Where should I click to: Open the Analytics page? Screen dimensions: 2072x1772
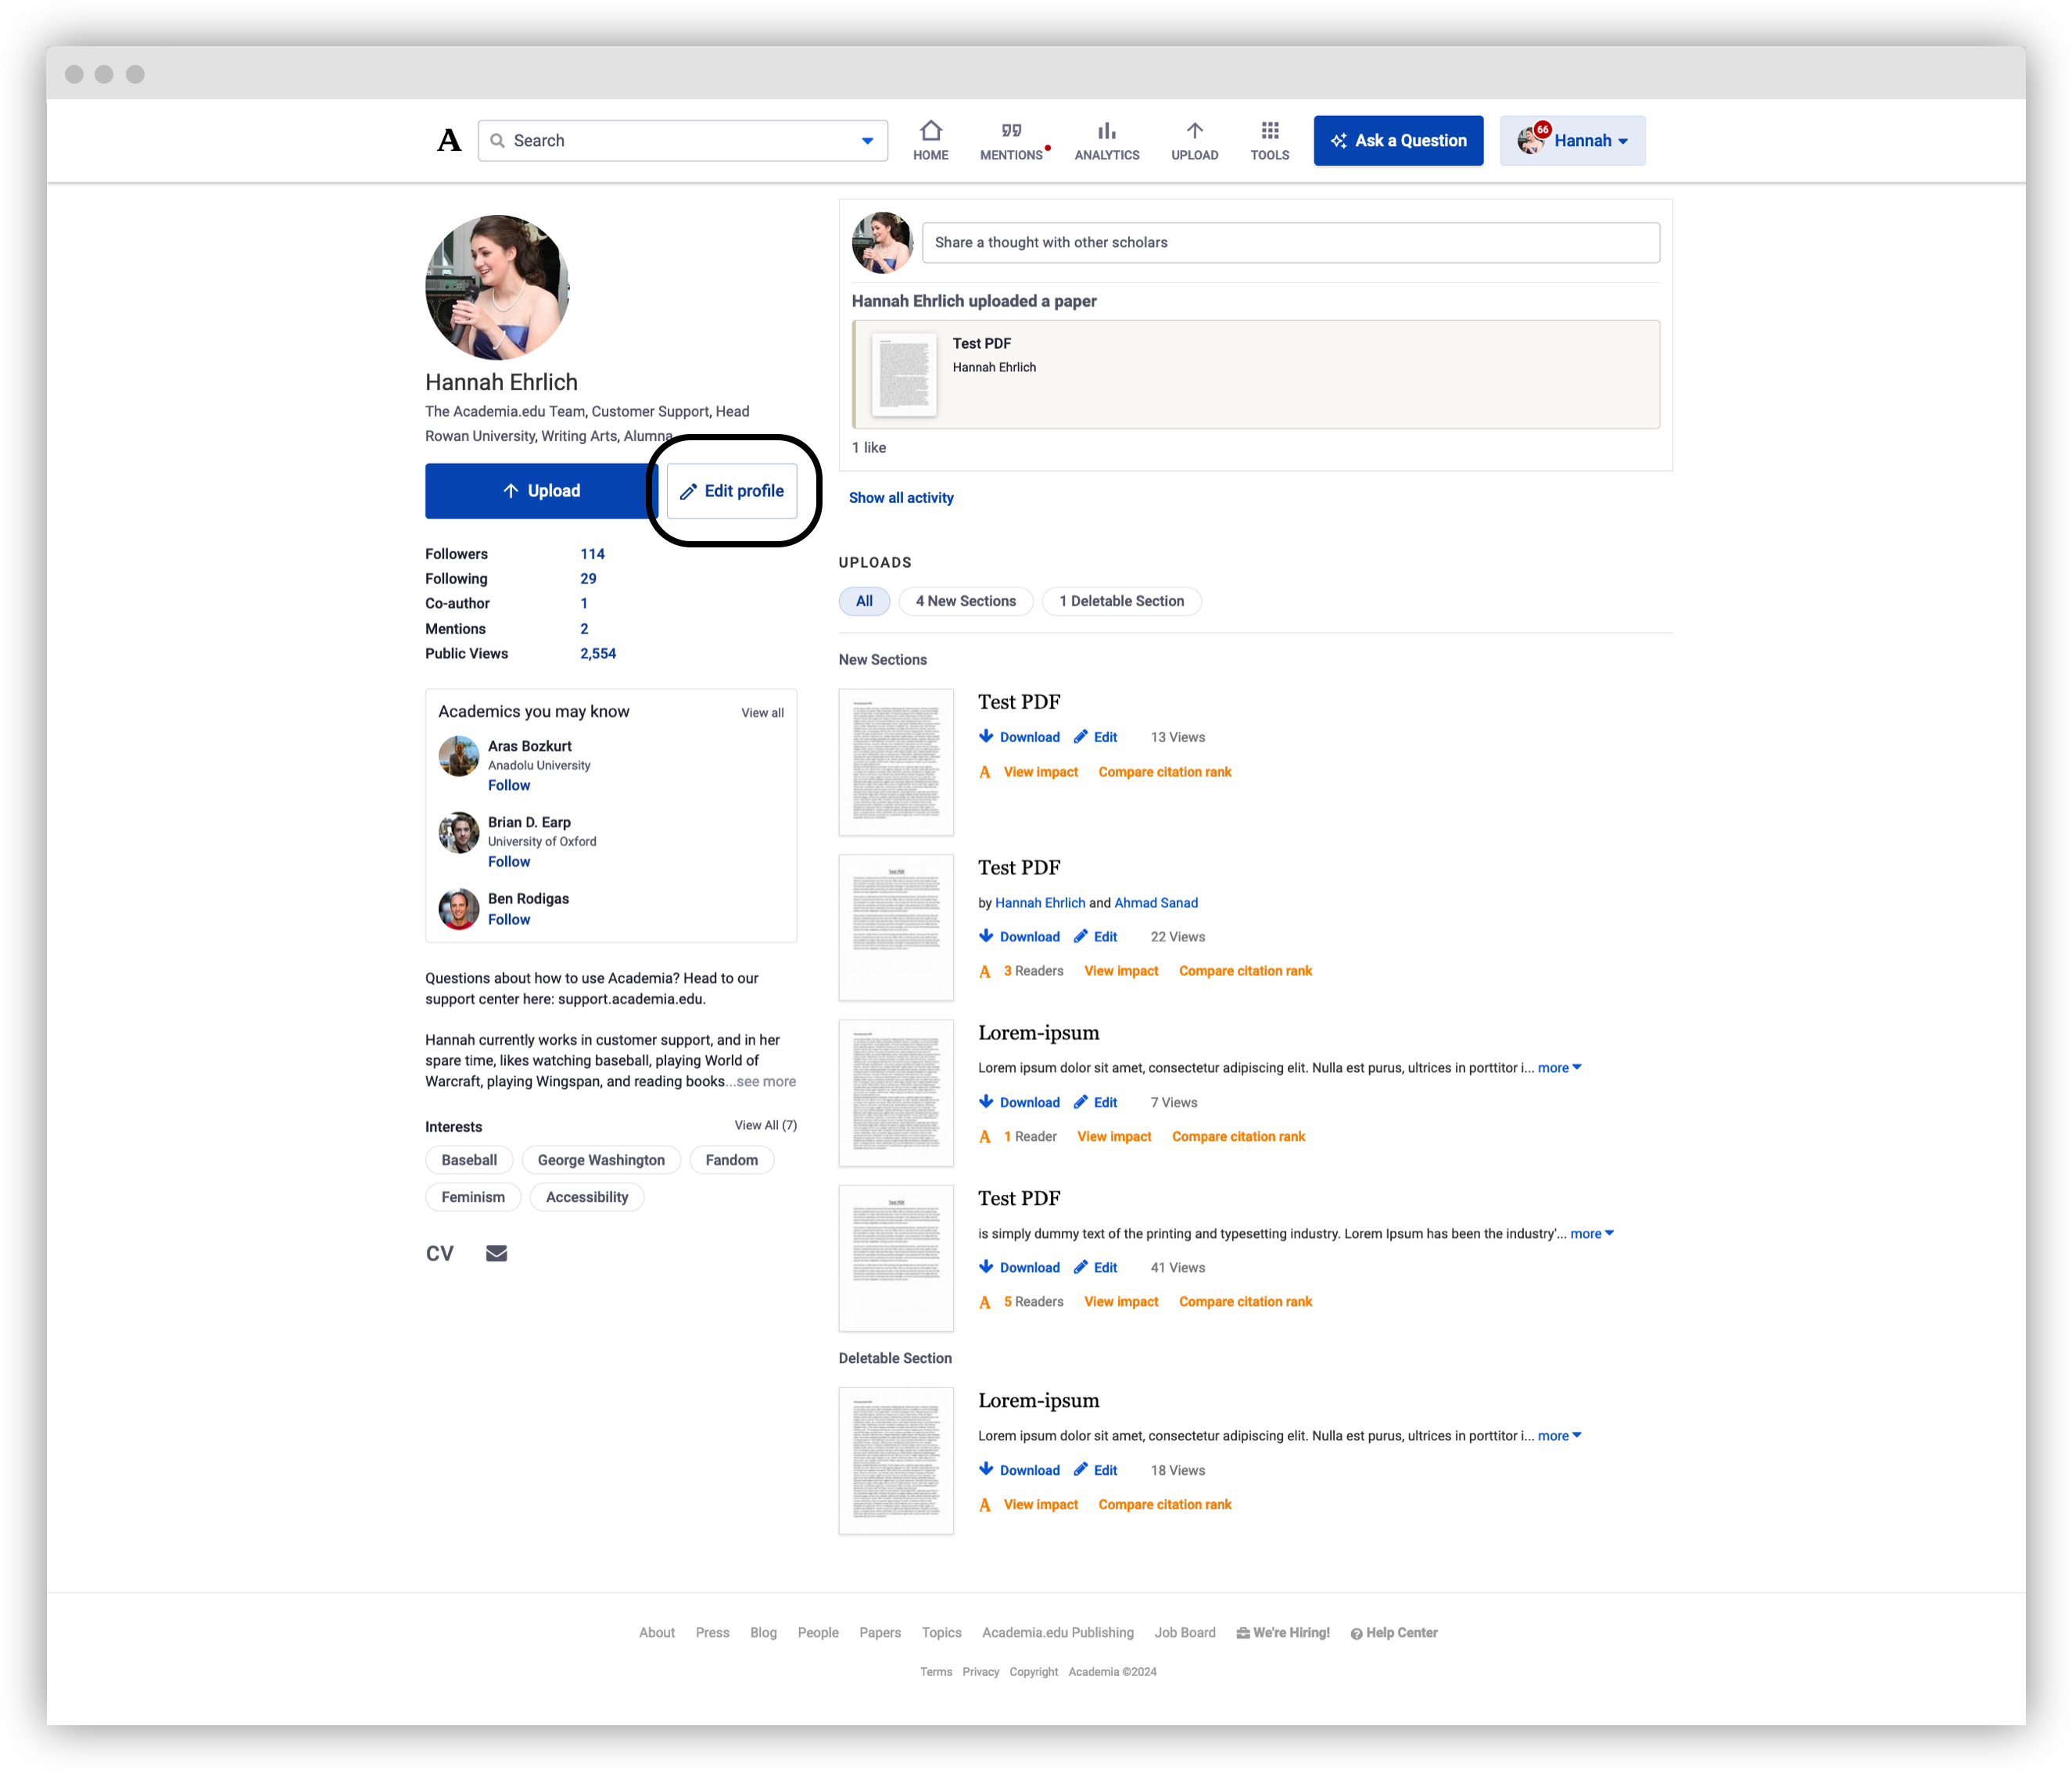[1107, 140]
